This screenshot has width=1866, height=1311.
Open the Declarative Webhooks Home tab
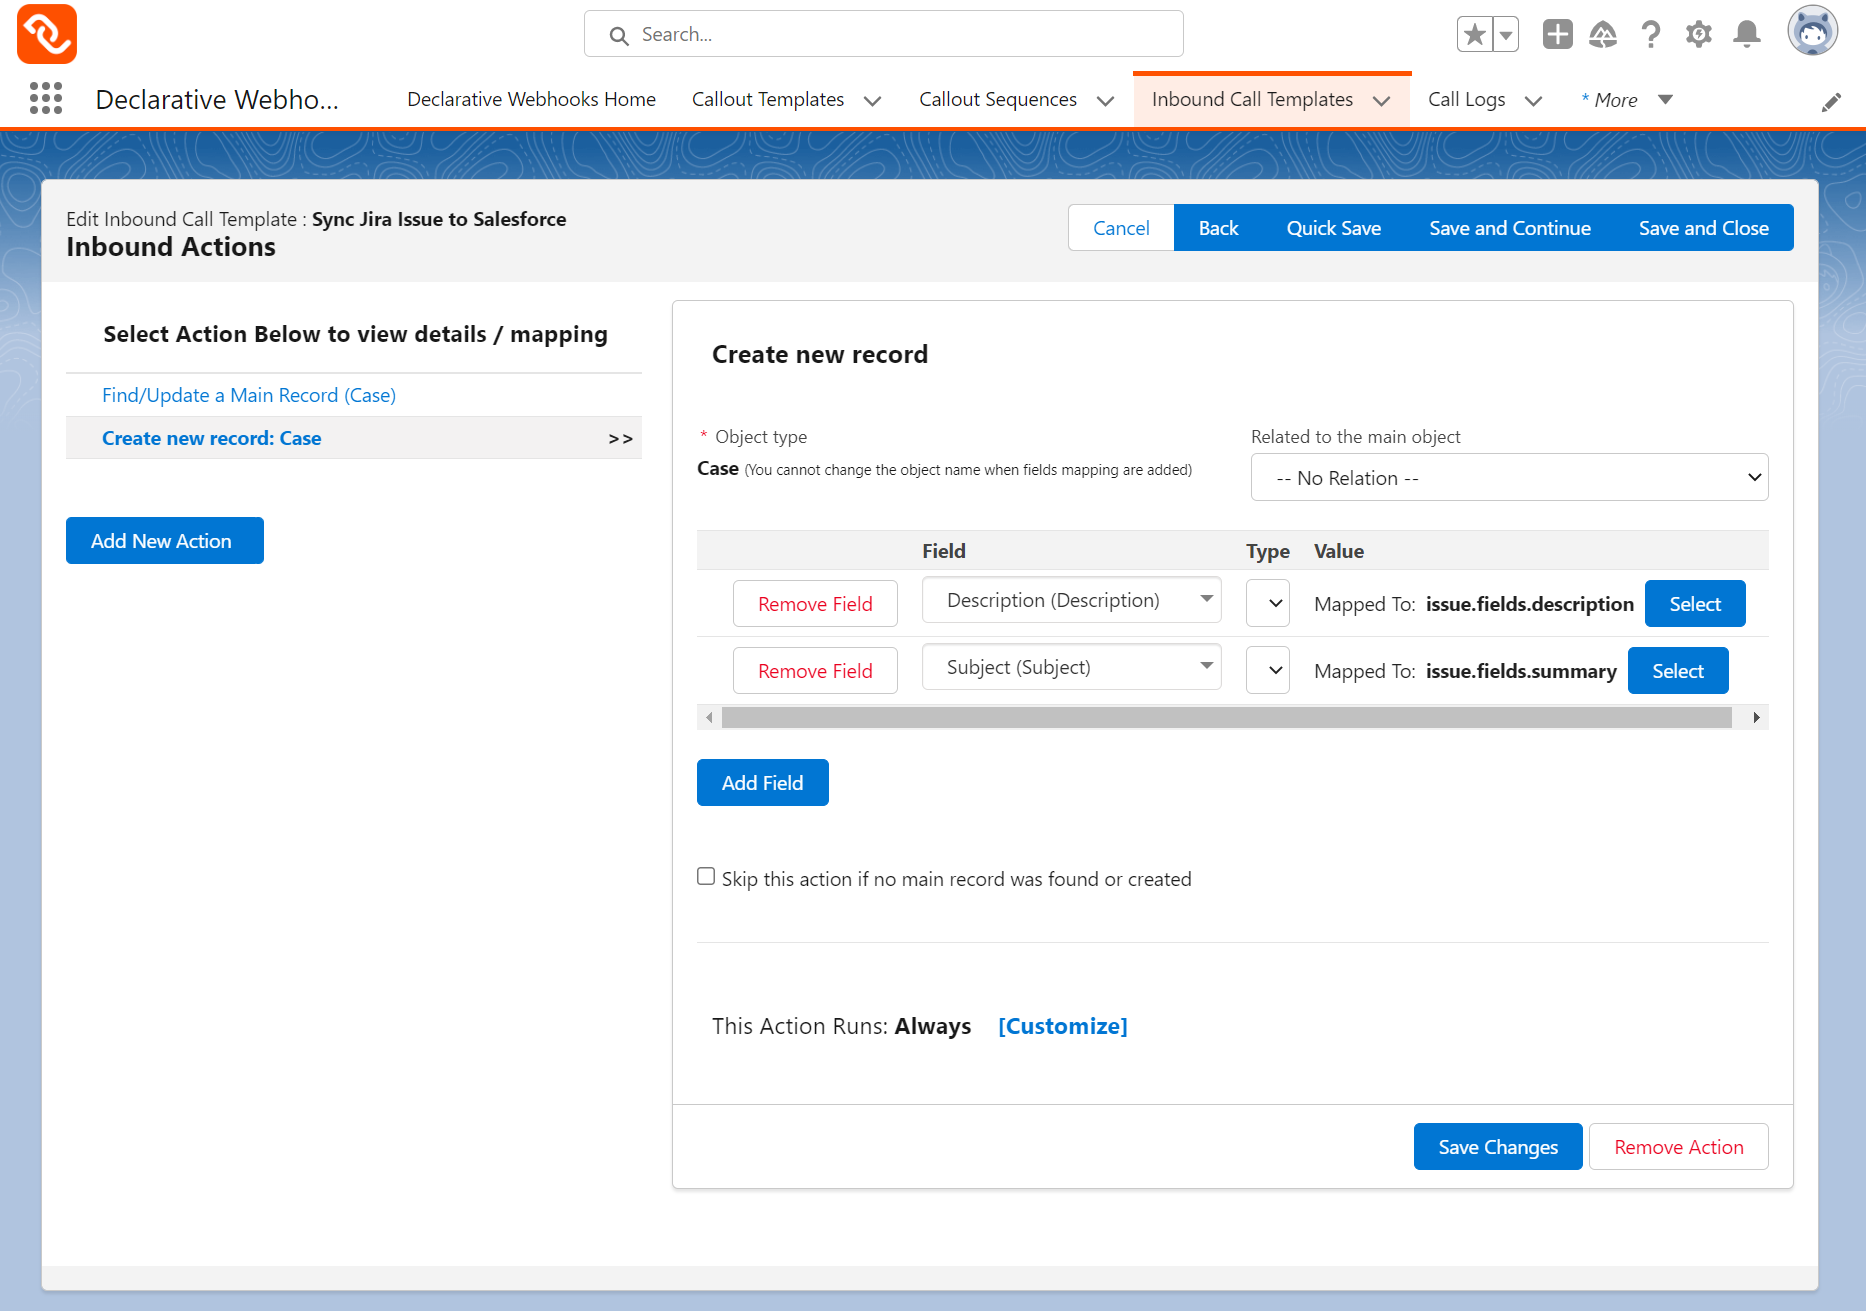pos(531,100)
